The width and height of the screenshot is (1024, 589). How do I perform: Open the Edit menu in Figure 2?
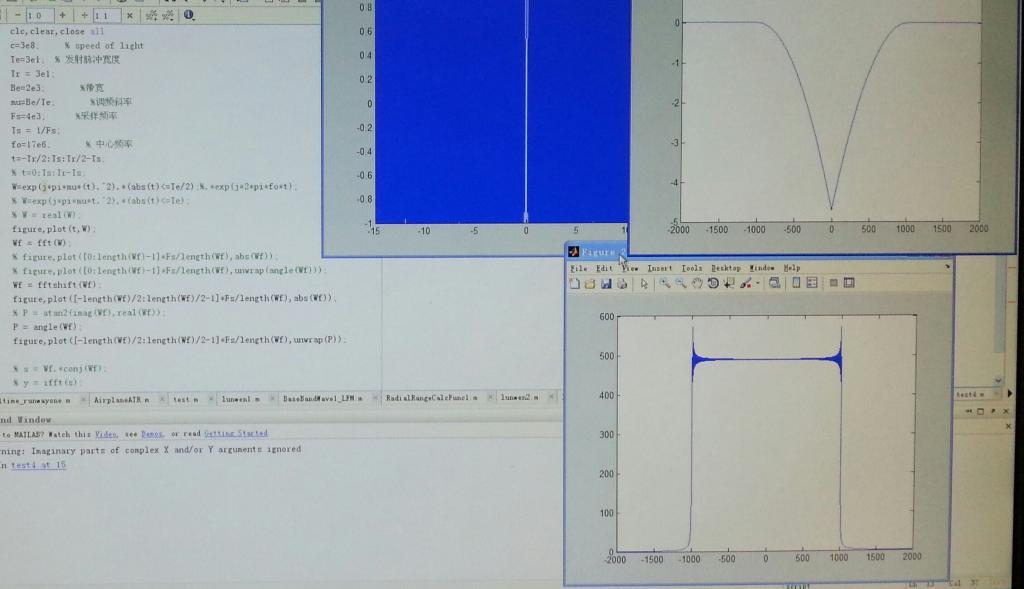604,268
